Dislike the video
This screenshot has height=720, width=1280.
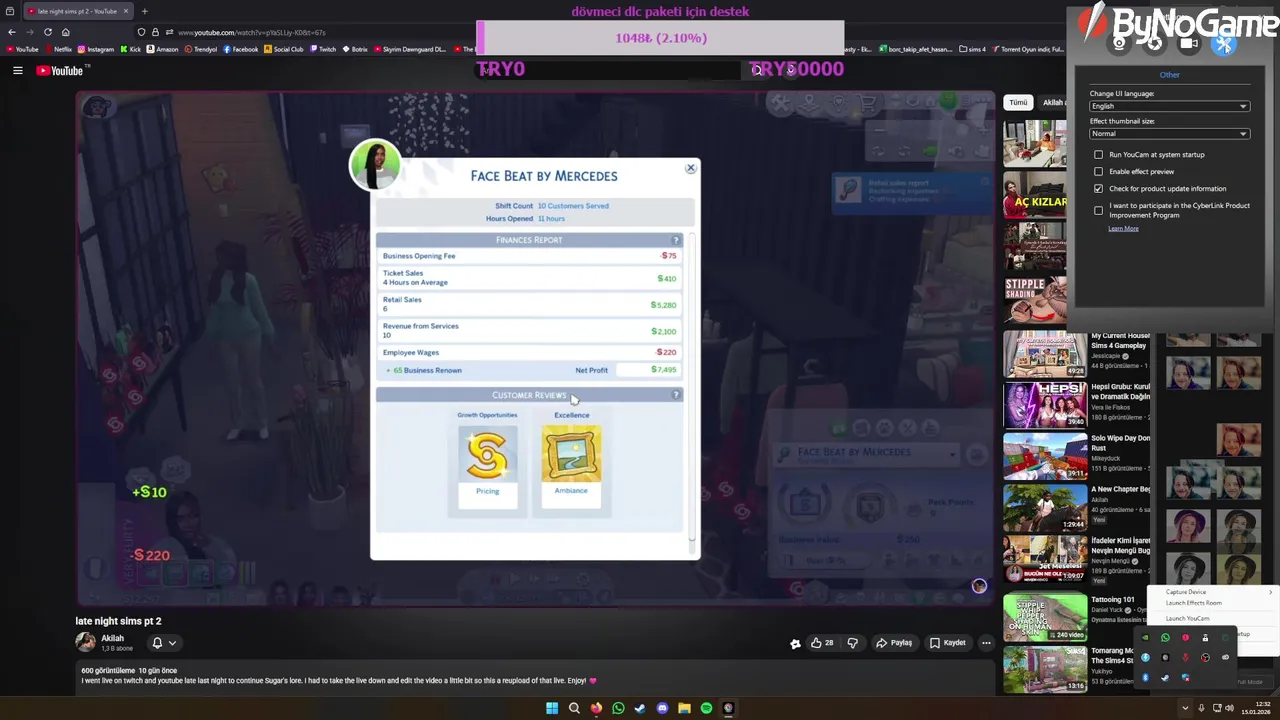tap(853, 643)
